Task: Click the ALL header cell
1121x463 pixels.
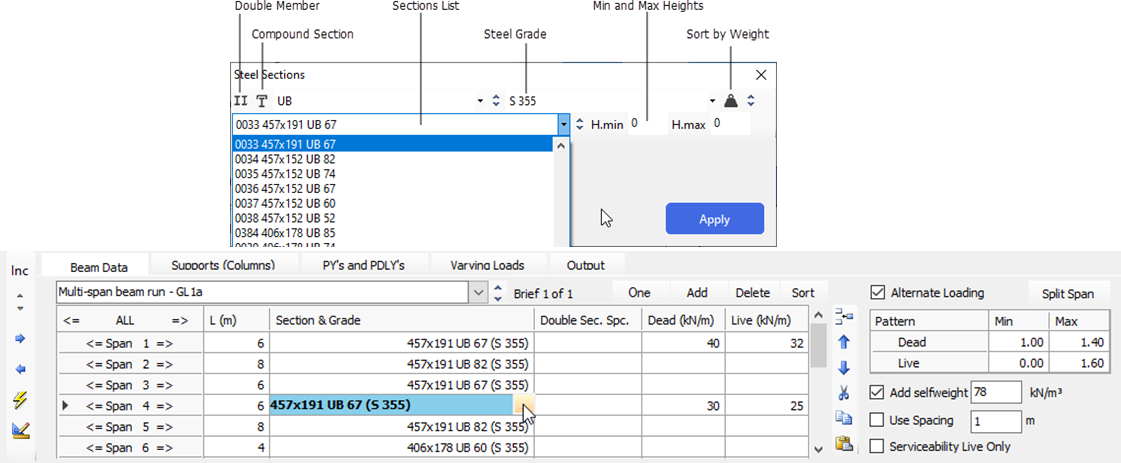Action: pos(130,321)
